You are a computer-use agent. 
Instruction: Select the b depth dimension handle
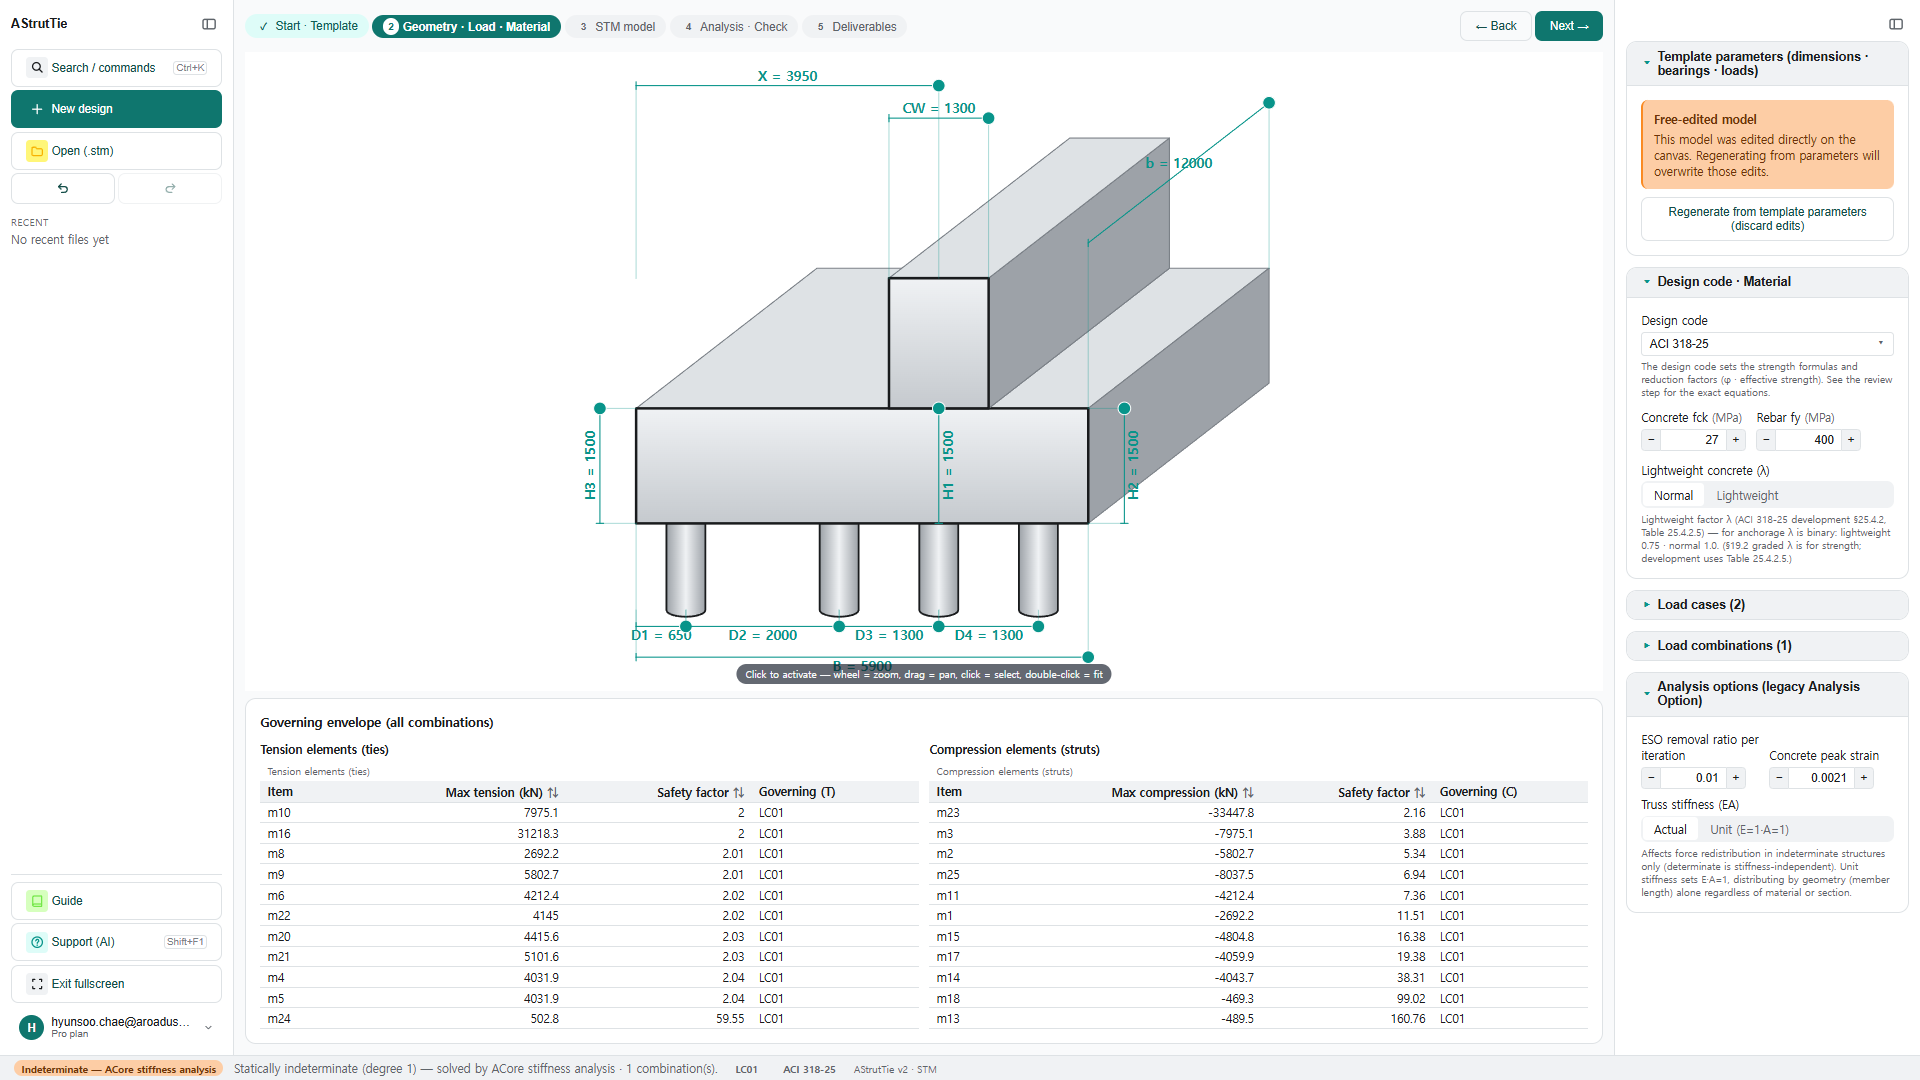1269,103
